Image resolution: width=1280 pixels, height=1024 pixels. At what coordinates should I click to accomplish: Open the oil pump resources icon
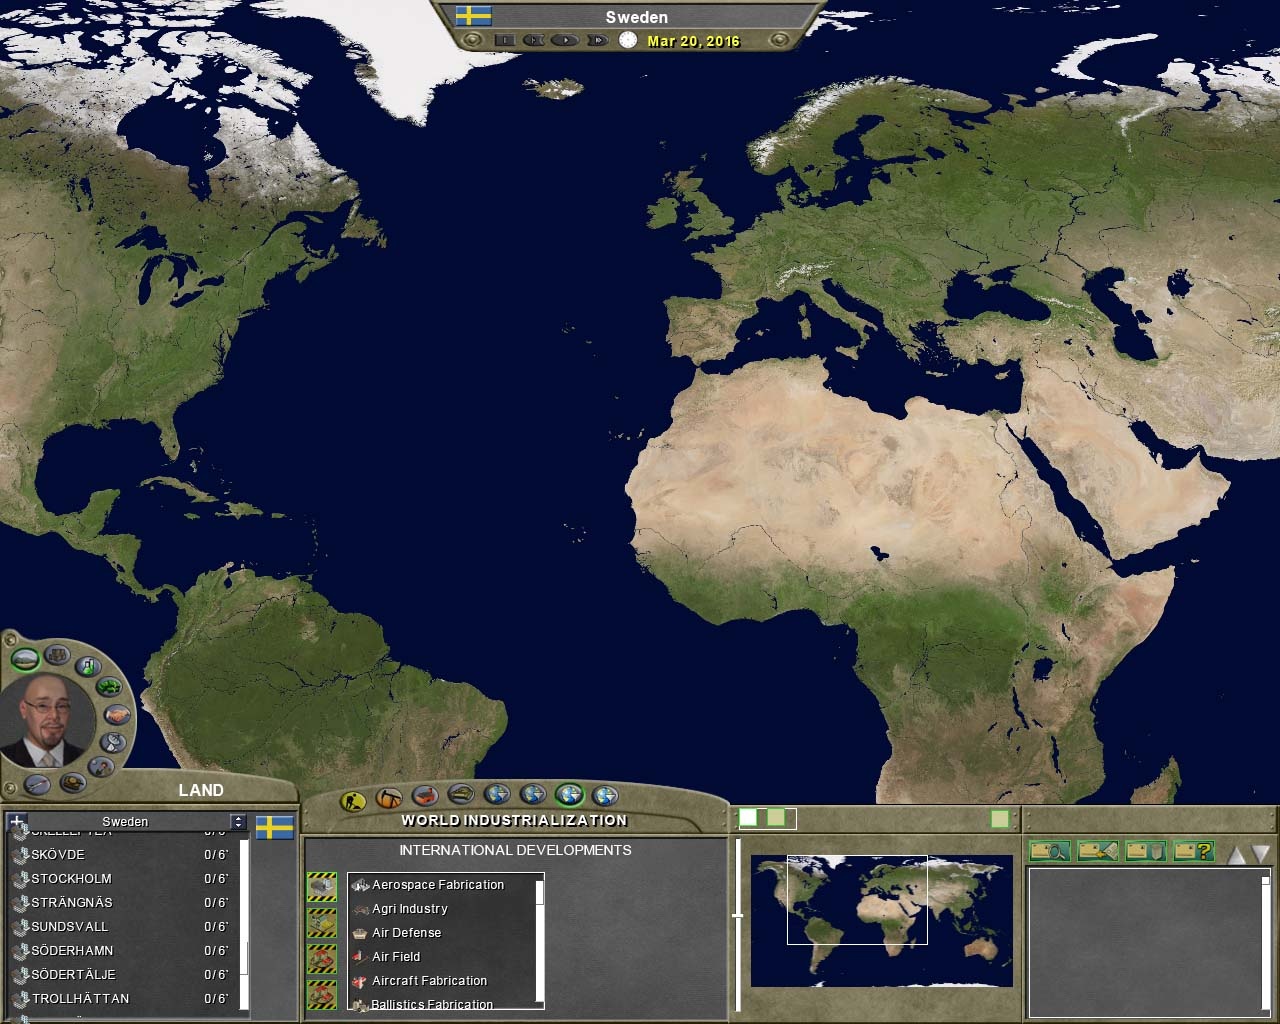click(x=389, y=798)
